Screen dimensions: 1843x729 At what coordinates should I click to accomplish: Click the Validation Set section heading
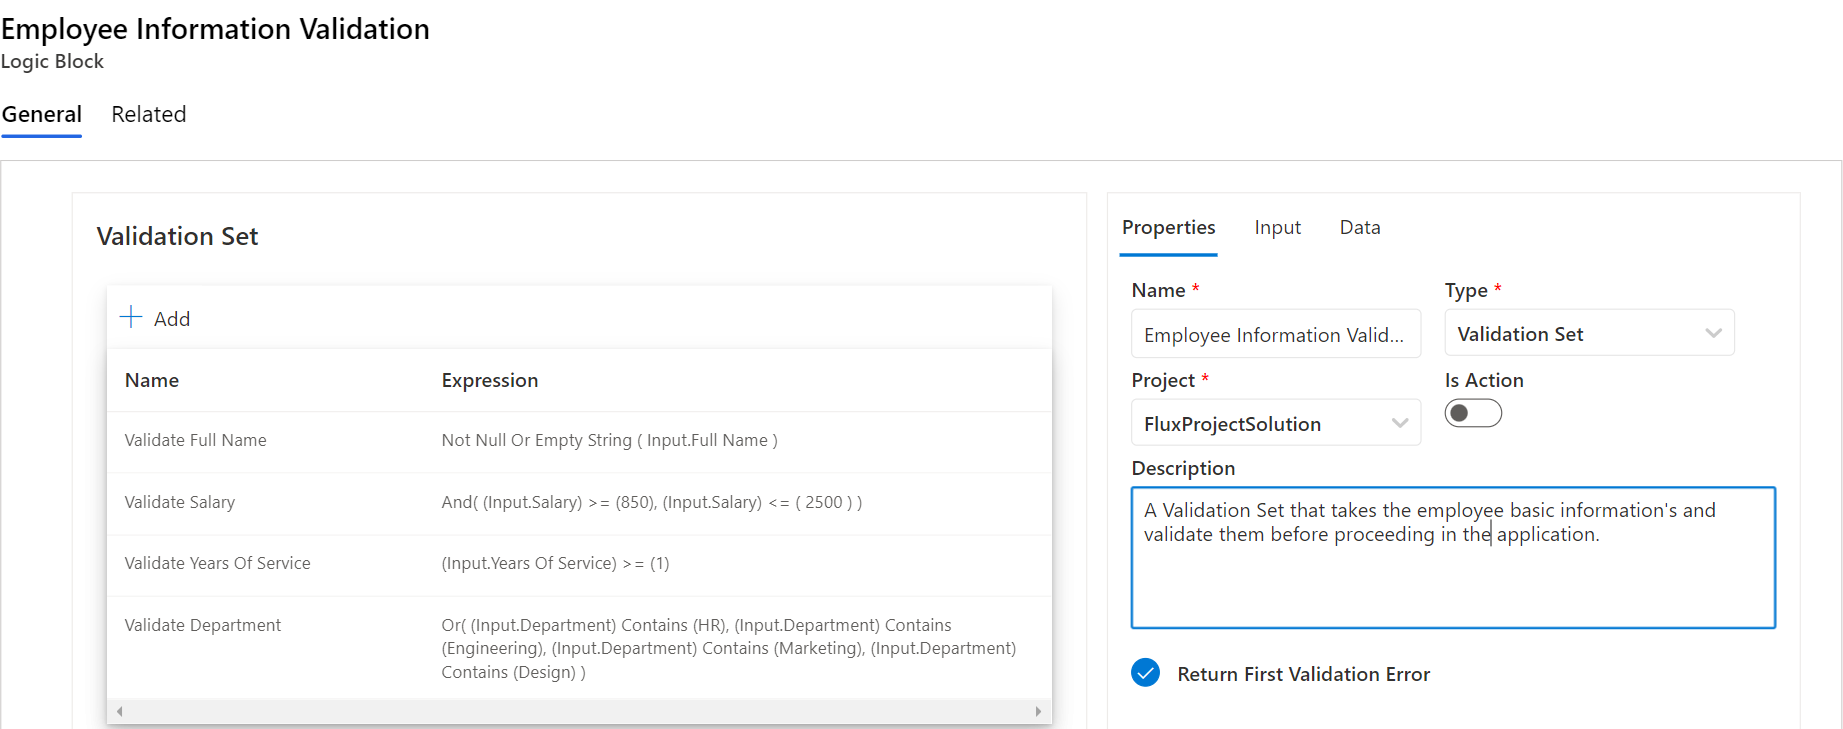pyautogui.click(x=177, y=236)
